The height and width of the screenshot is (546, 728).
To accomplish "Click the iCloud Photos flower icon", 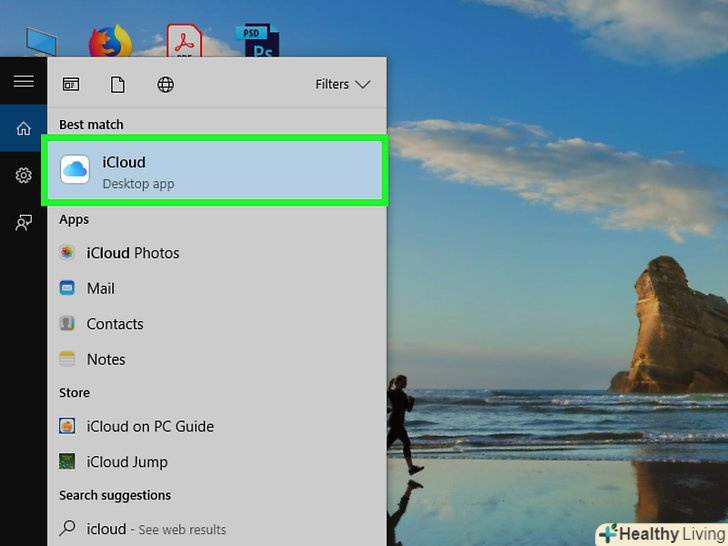I will point(67,252).
